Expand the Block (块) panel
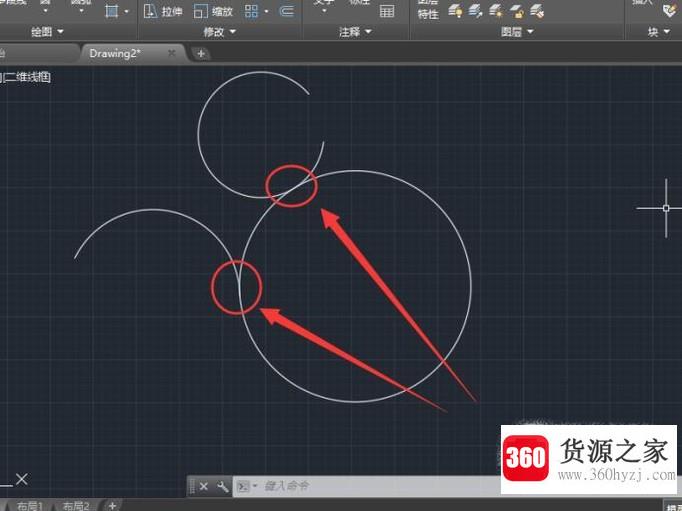The width and height of the screenshot is (682, 511). click(x=659, y=32)
